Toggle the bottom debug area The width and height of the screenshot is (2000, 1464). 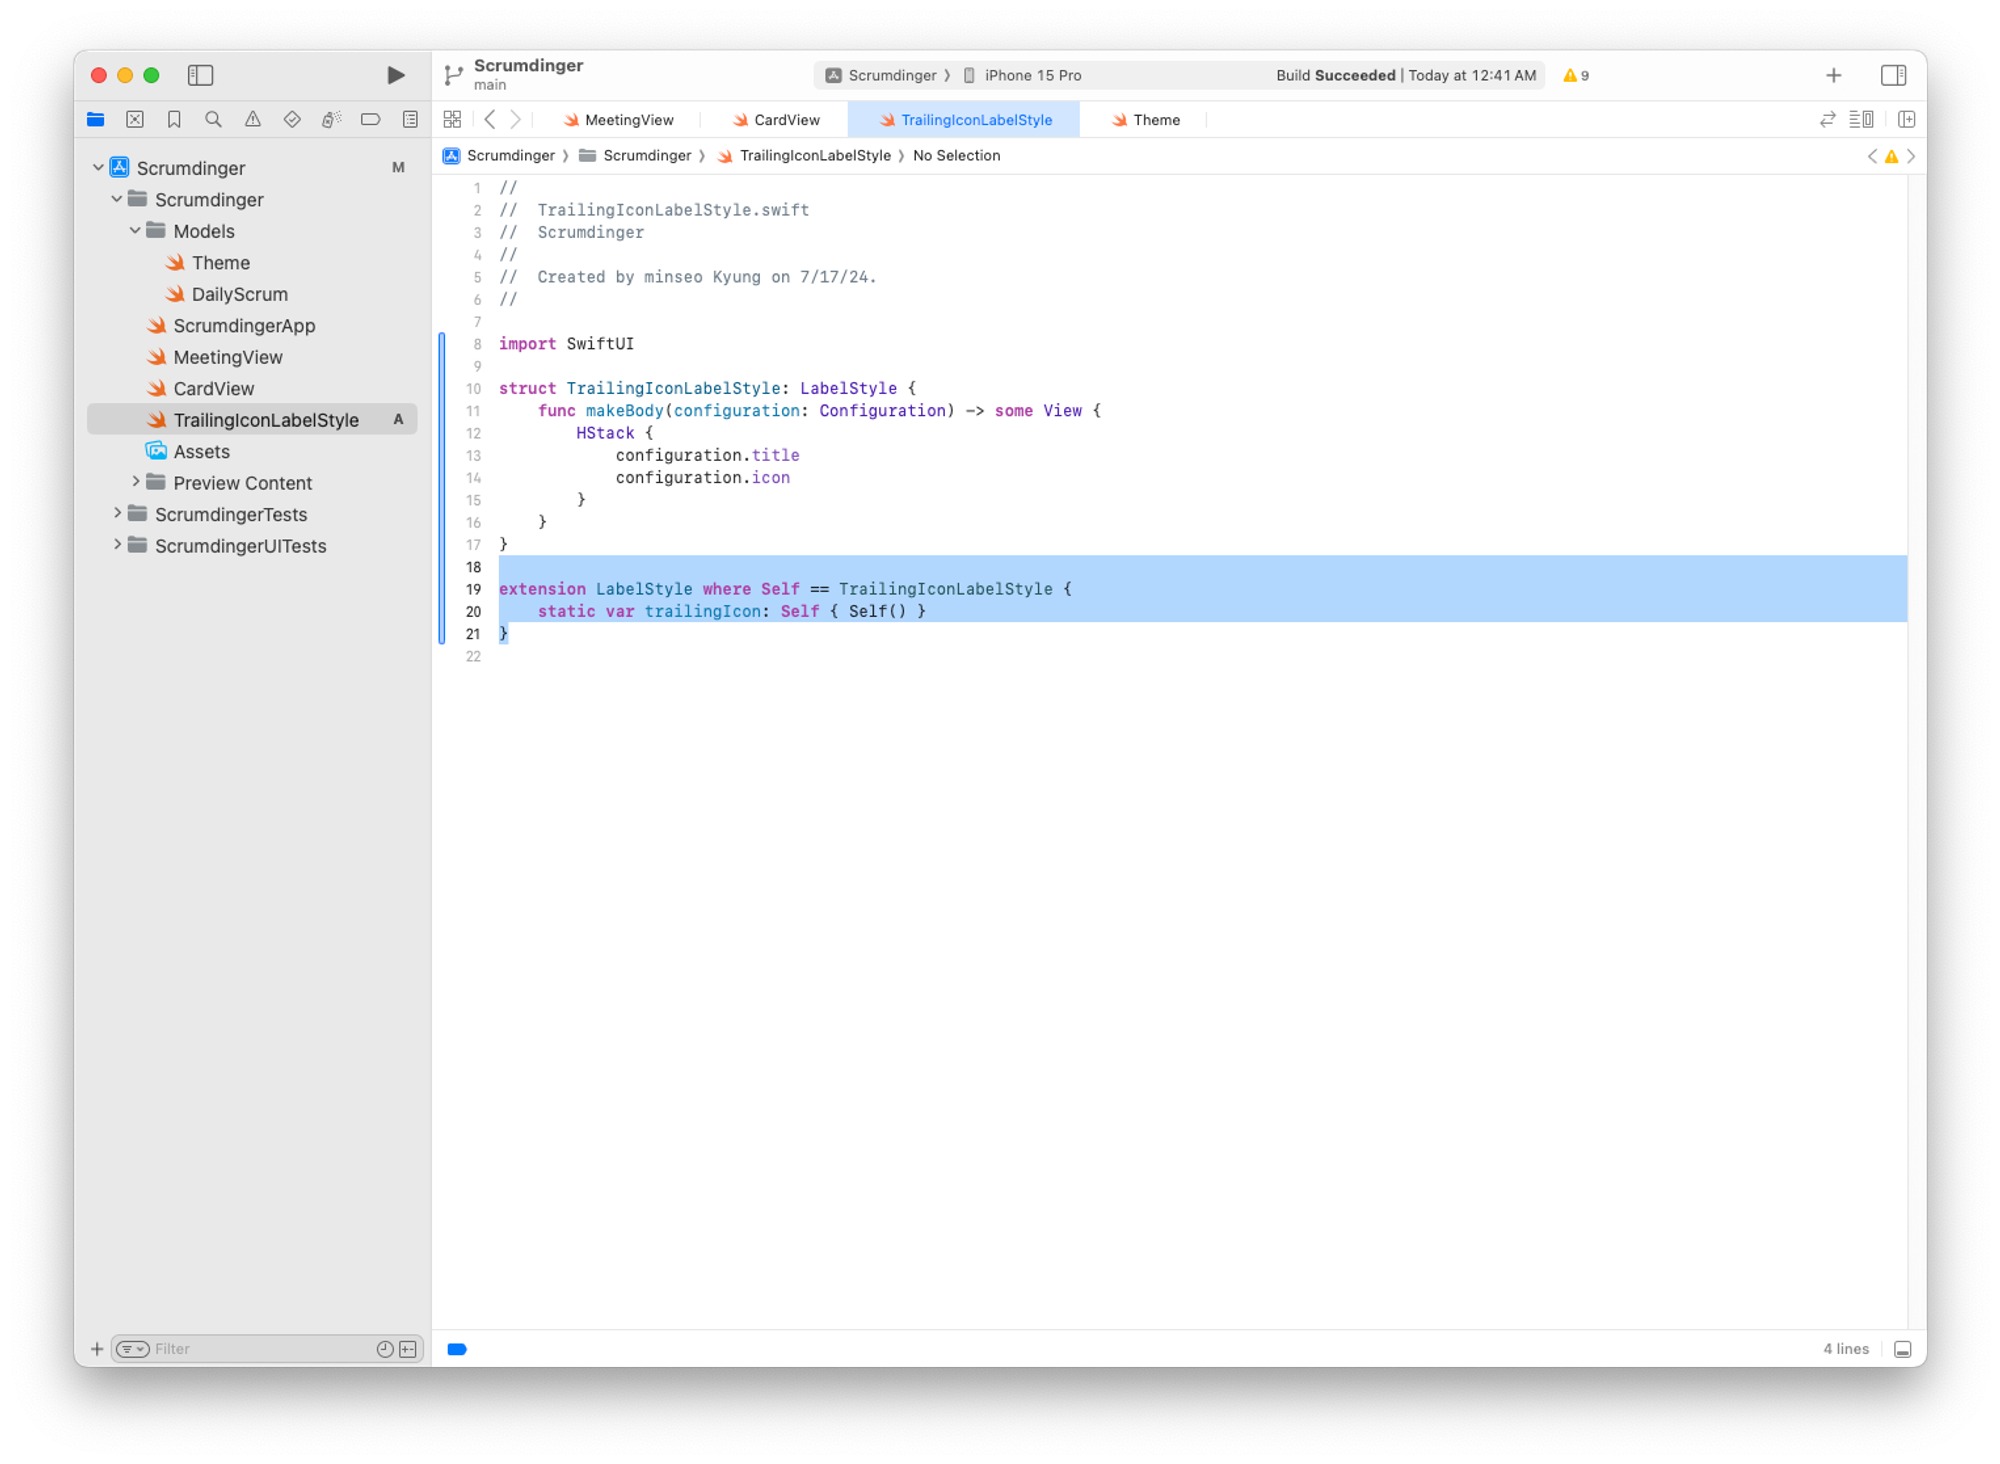point(1903,1349)
